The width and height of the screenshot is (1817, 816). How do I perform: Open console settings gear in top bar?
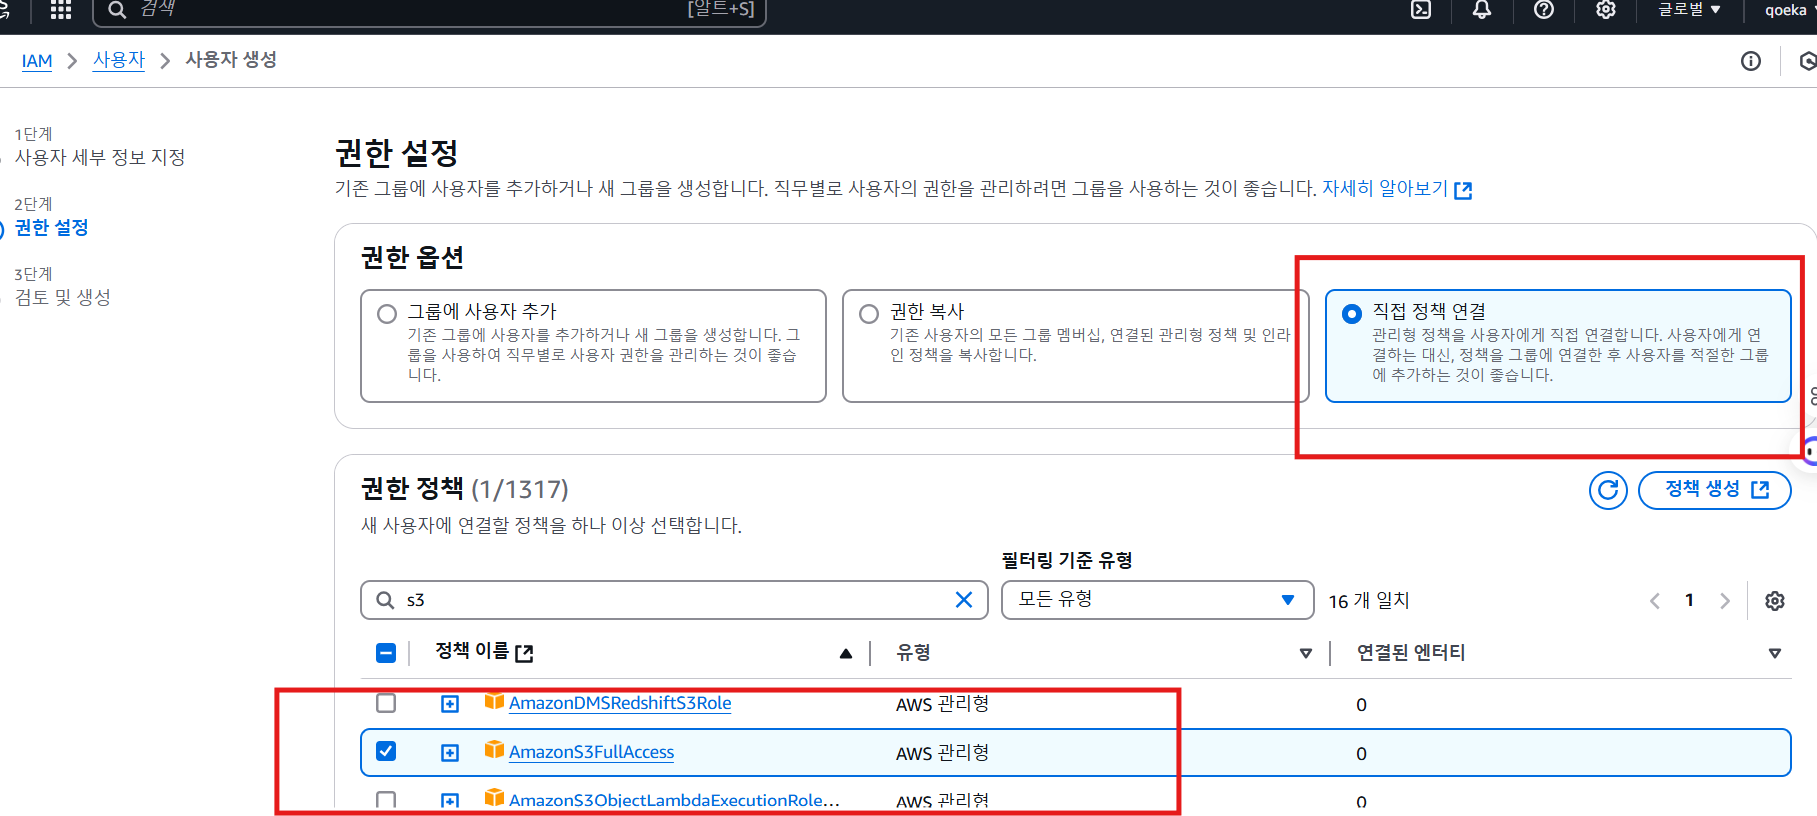[1606, 10]
